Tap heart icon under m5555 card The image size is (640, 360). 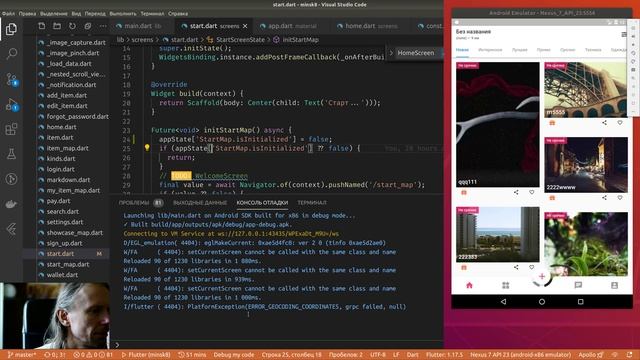coord(620,122)
